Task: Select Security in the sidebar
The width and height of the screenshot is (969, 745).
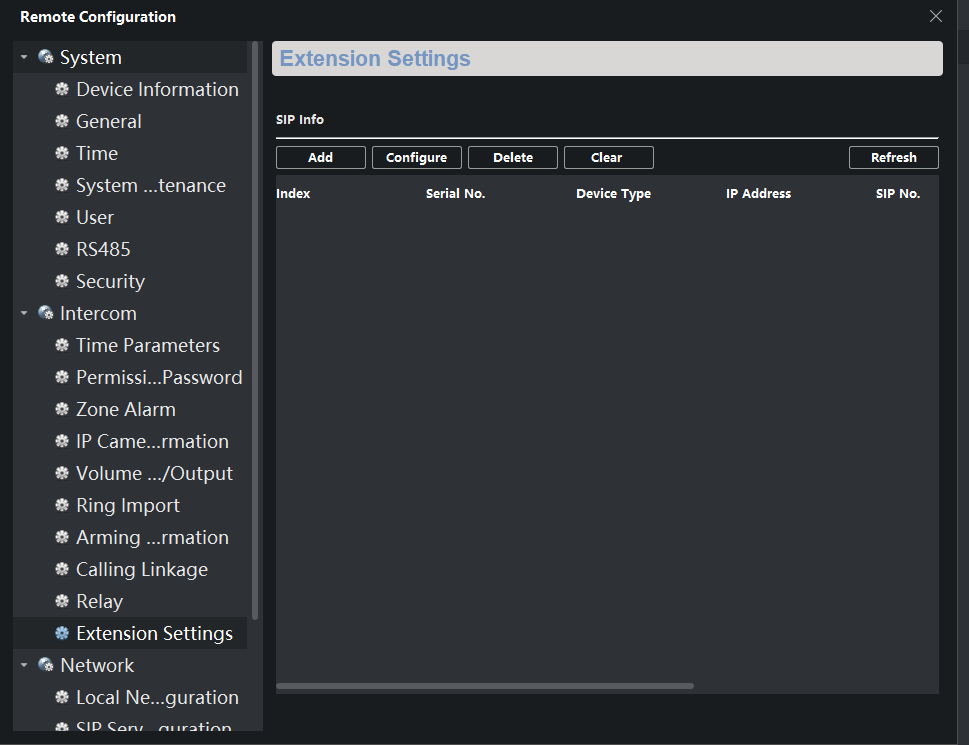Action: 110,282
